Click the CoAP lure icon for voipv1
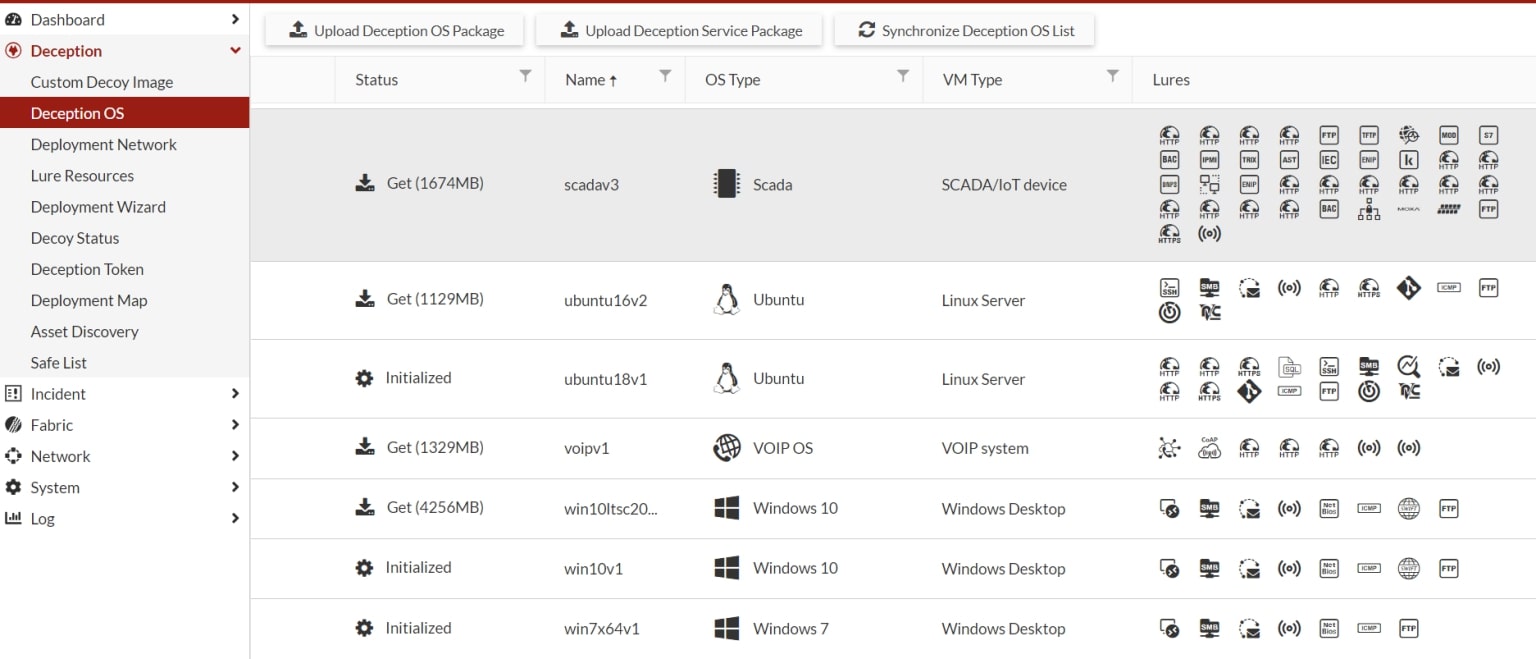Image resolution: width=1536 pixels, height=659 pixels. [1209, 448]
